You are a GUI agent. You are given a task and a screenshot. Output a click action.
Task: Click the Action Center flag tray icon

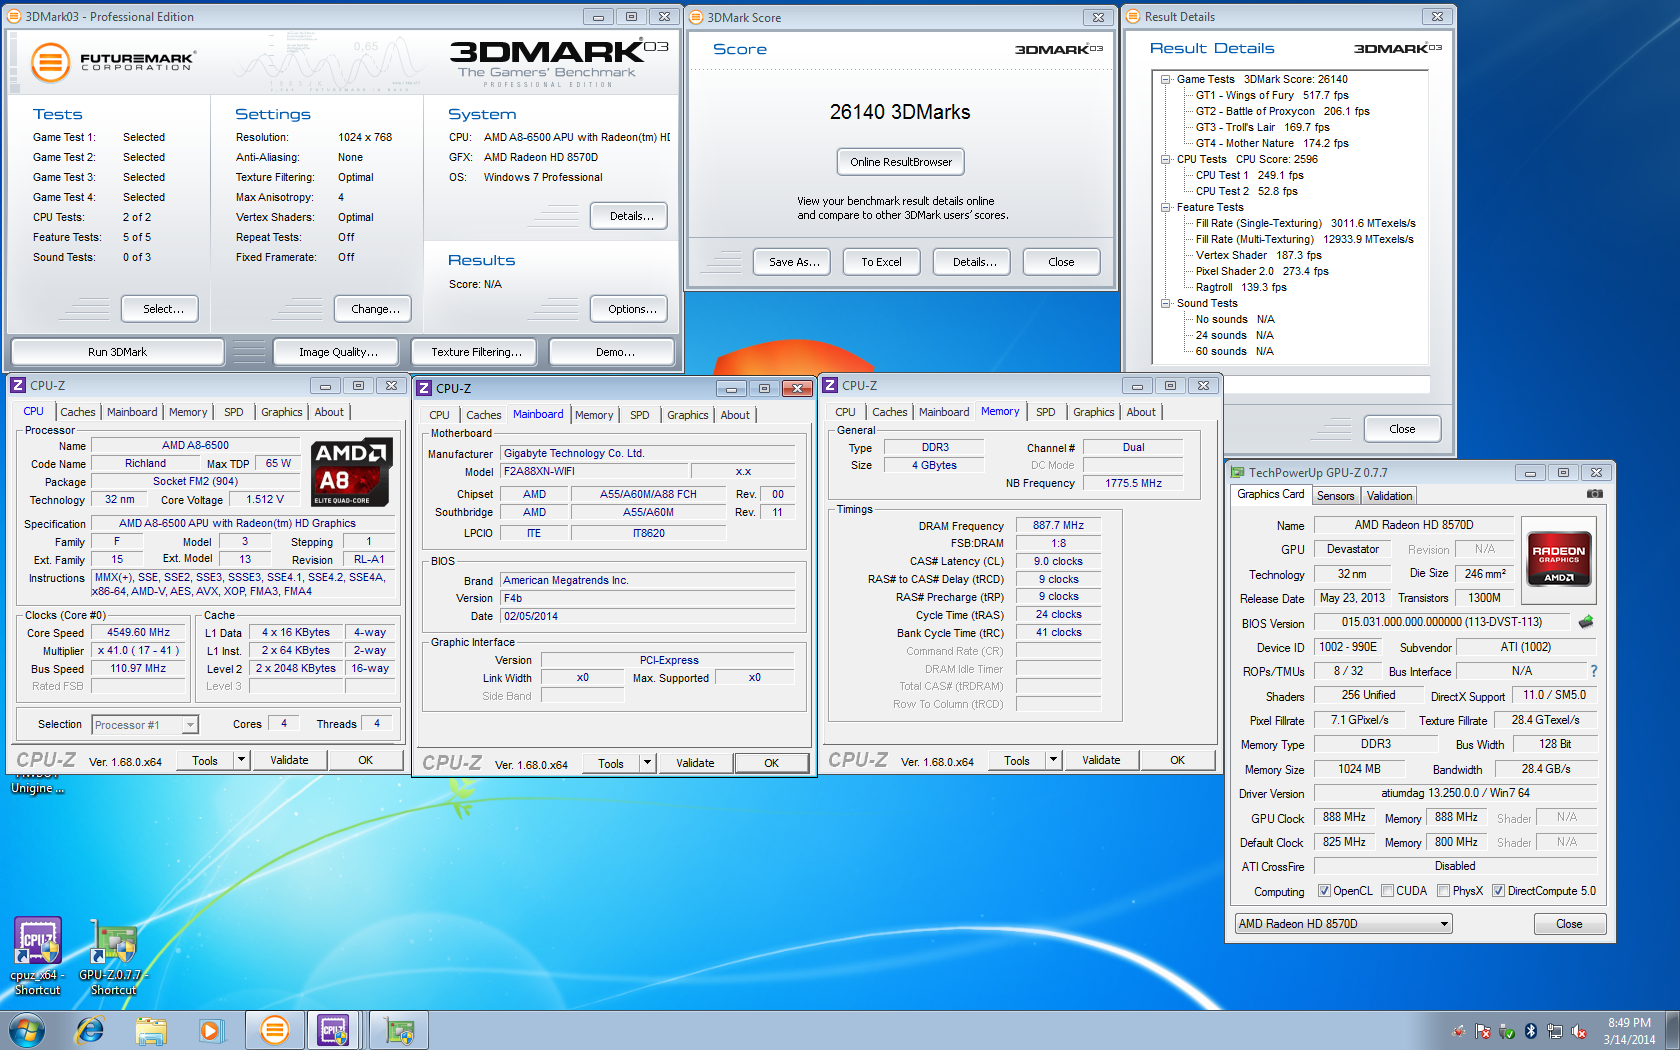tap(1483, 1031)
